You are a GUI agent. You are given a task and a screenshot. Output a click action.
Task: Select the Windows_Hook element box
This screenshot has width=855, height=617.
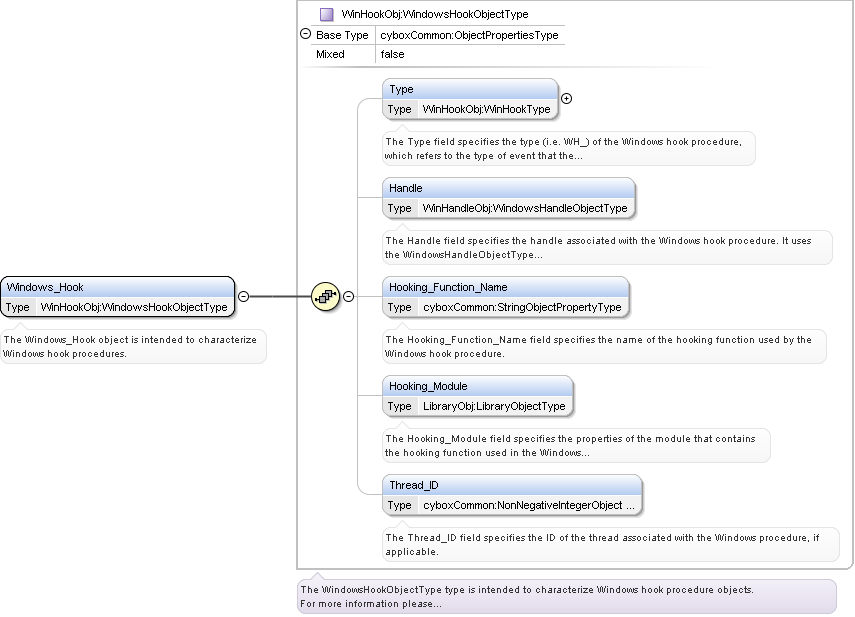(118, 297)
